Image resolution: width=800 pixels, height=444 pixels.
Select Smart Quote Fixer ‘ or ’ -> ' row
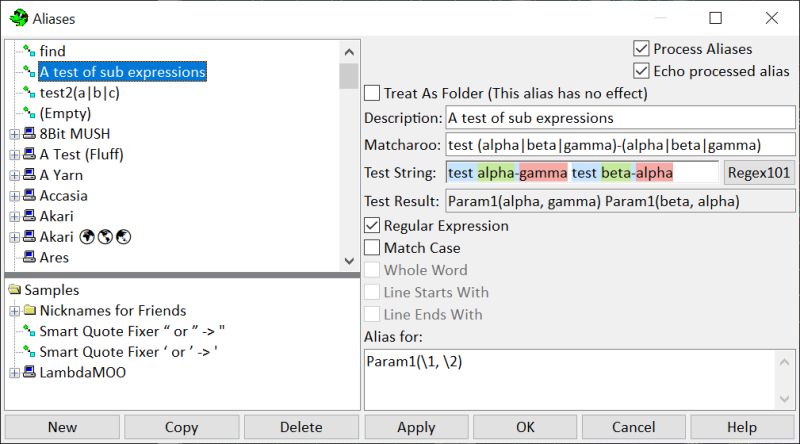tap(129, 352)
